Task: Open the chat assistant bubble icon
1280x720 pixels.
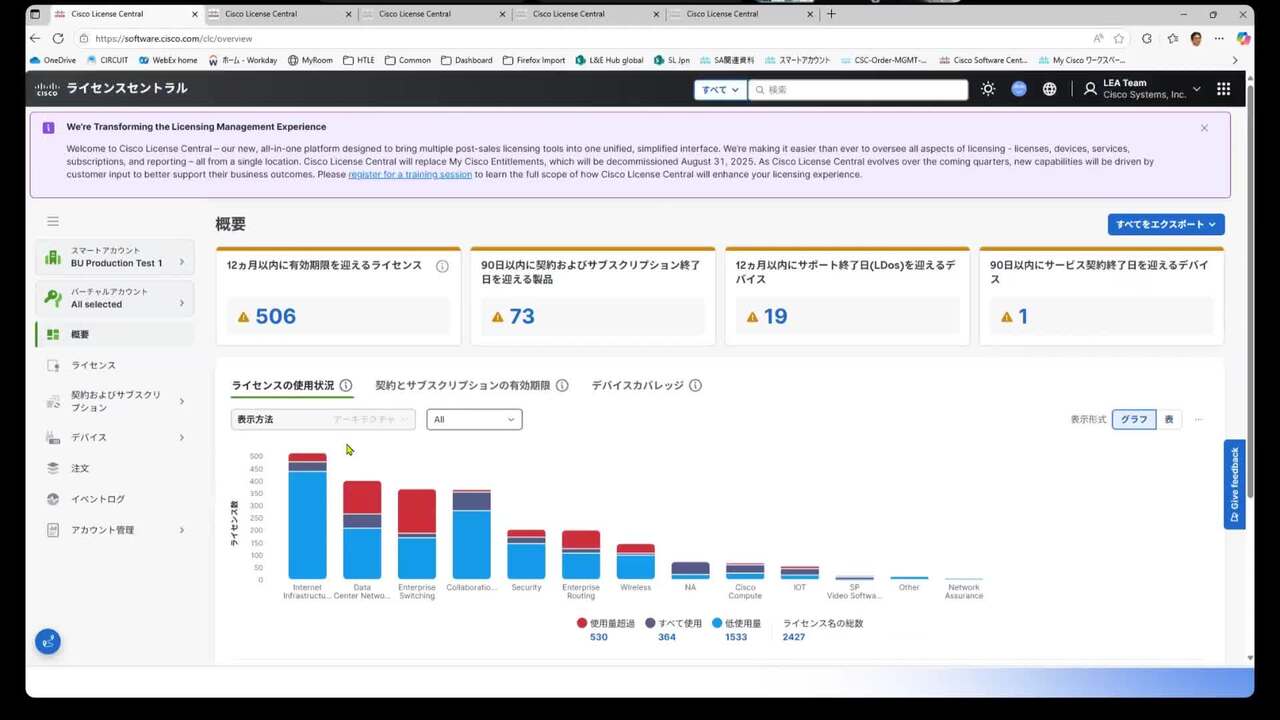Action: [x=48, y=642]
